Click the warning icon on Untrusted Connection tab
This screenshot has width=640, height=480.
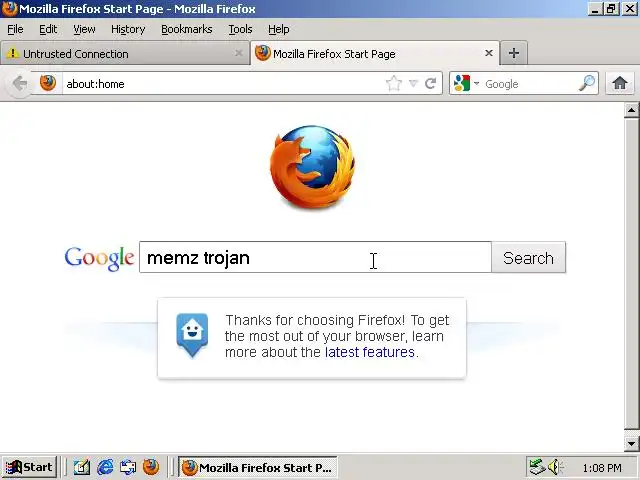13,53
